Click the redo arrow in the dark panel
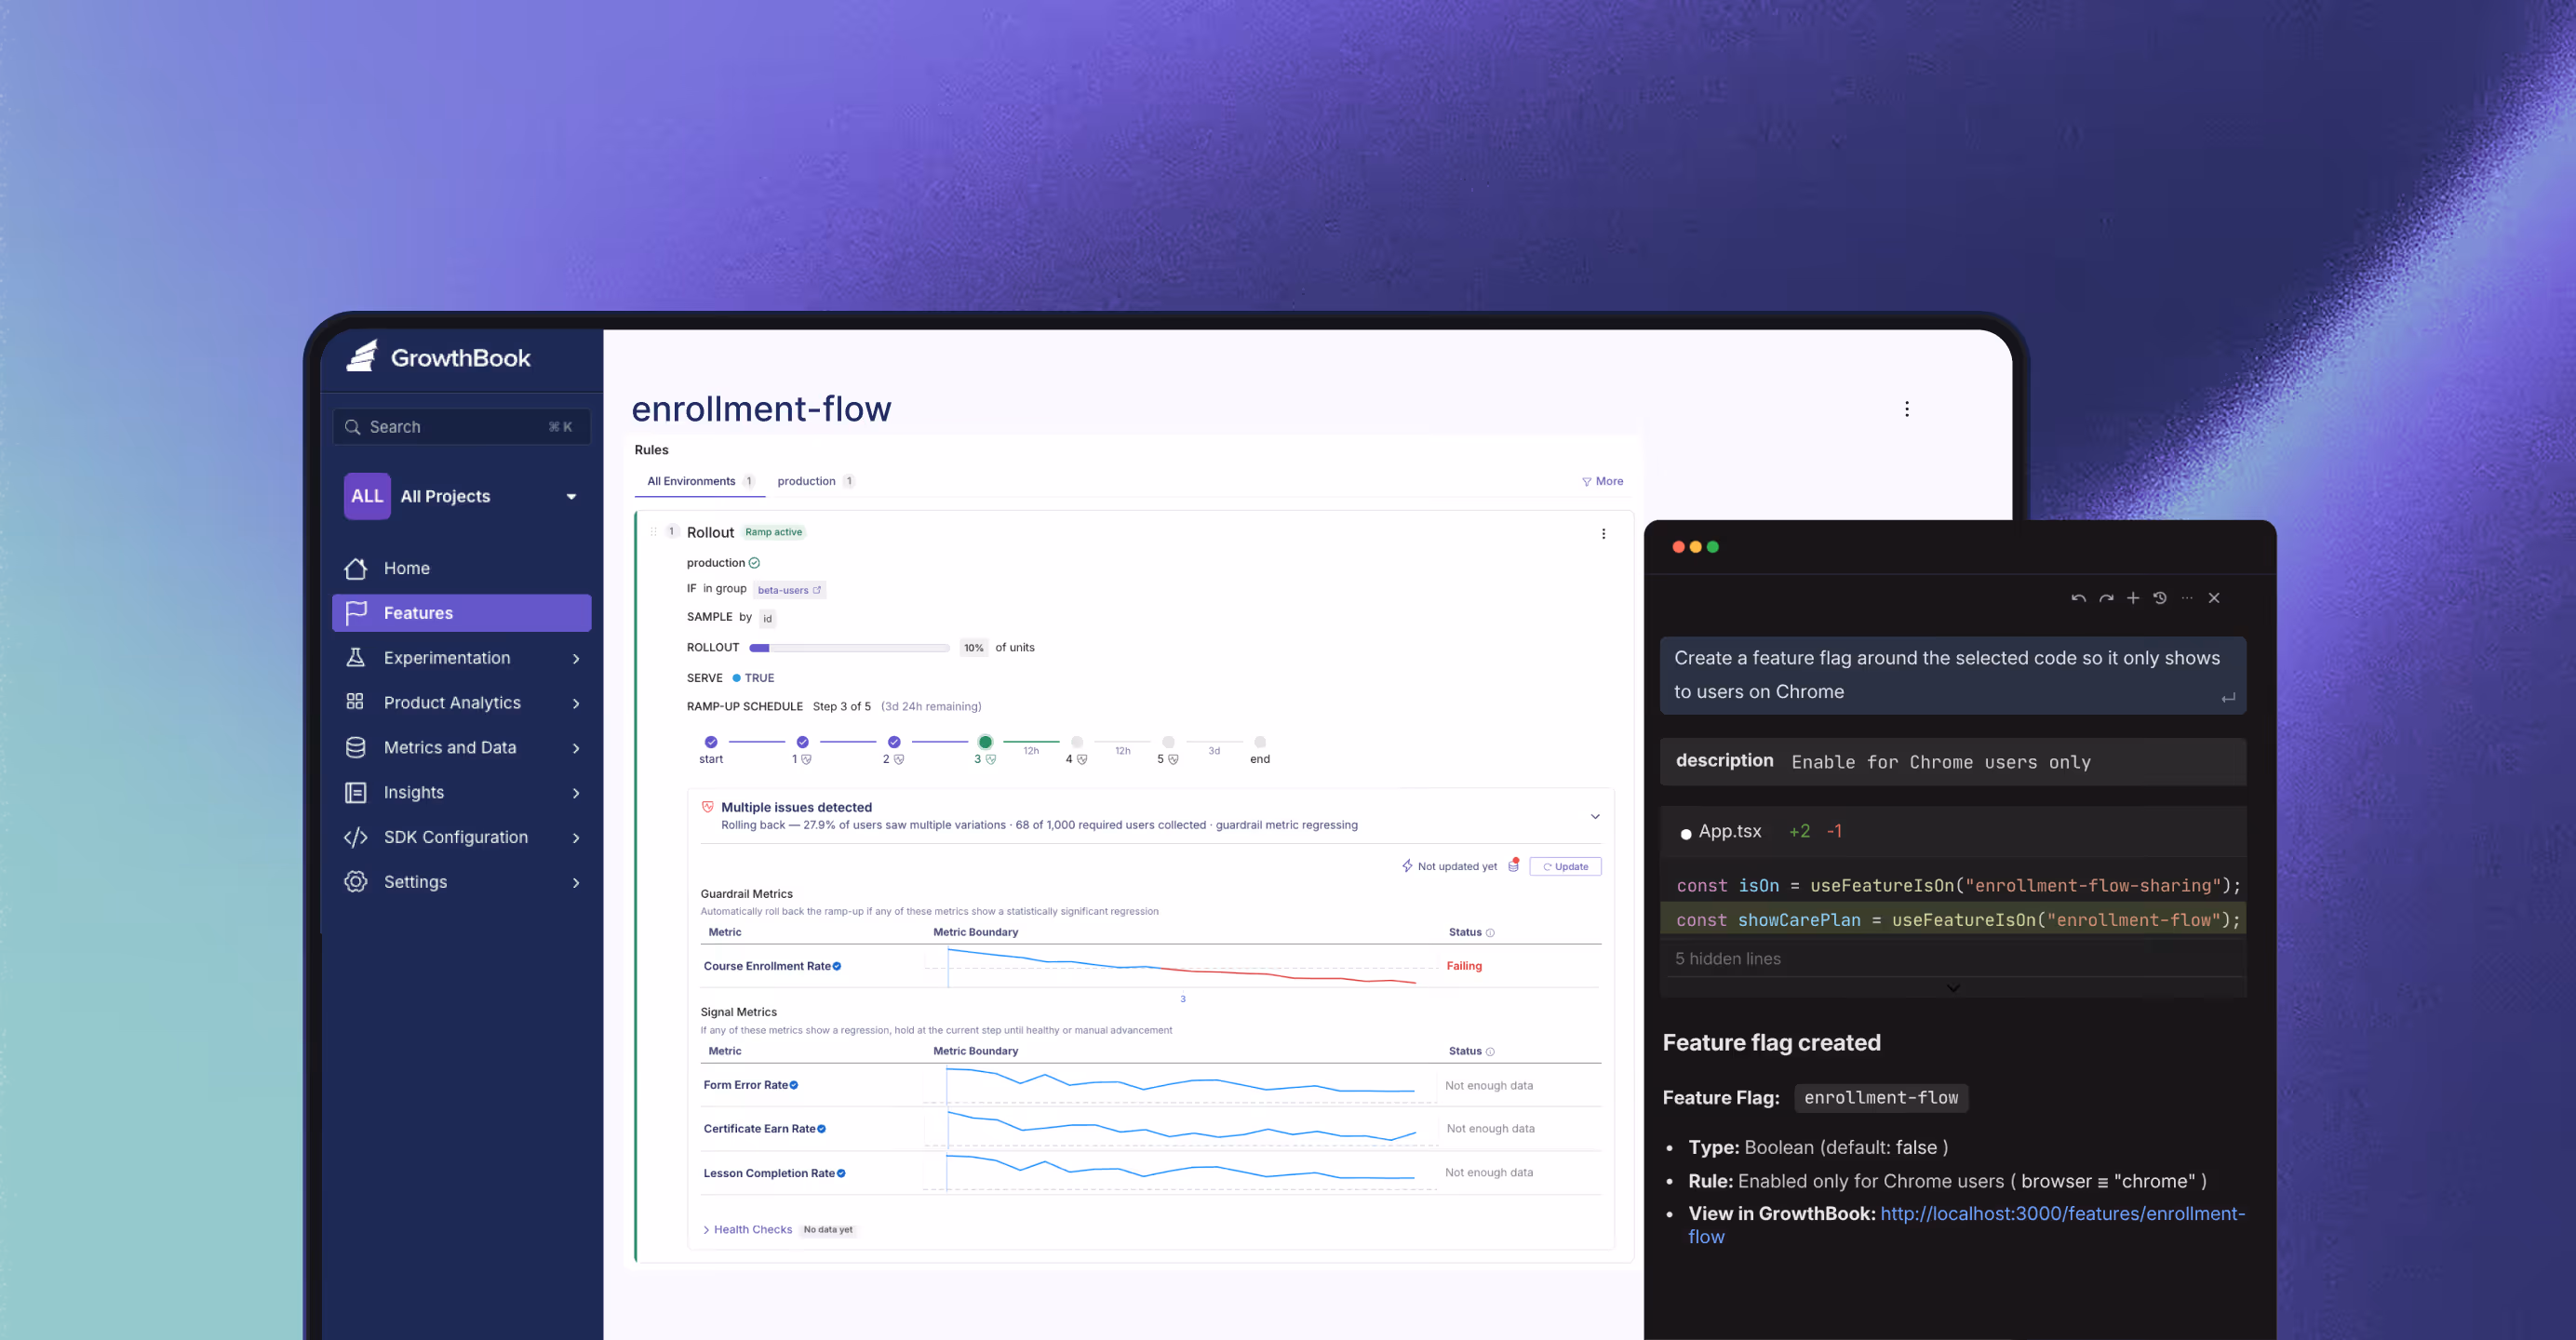The height and width of the screenshot is (1340, 2576). tap(2106, 598)
